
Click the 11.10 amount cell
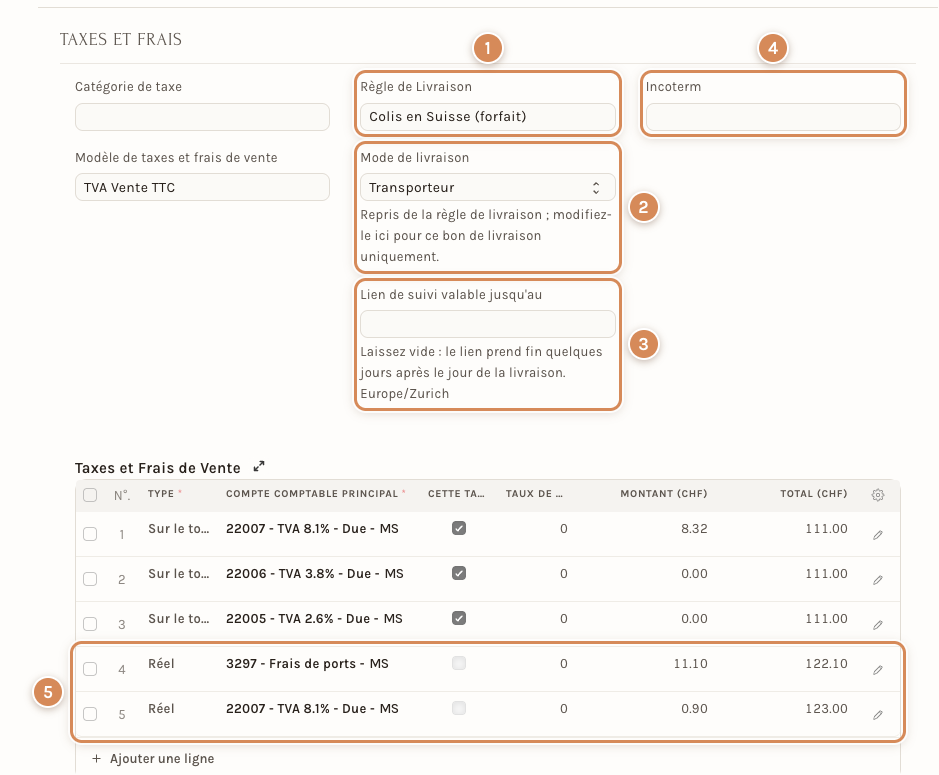(690, 664)
